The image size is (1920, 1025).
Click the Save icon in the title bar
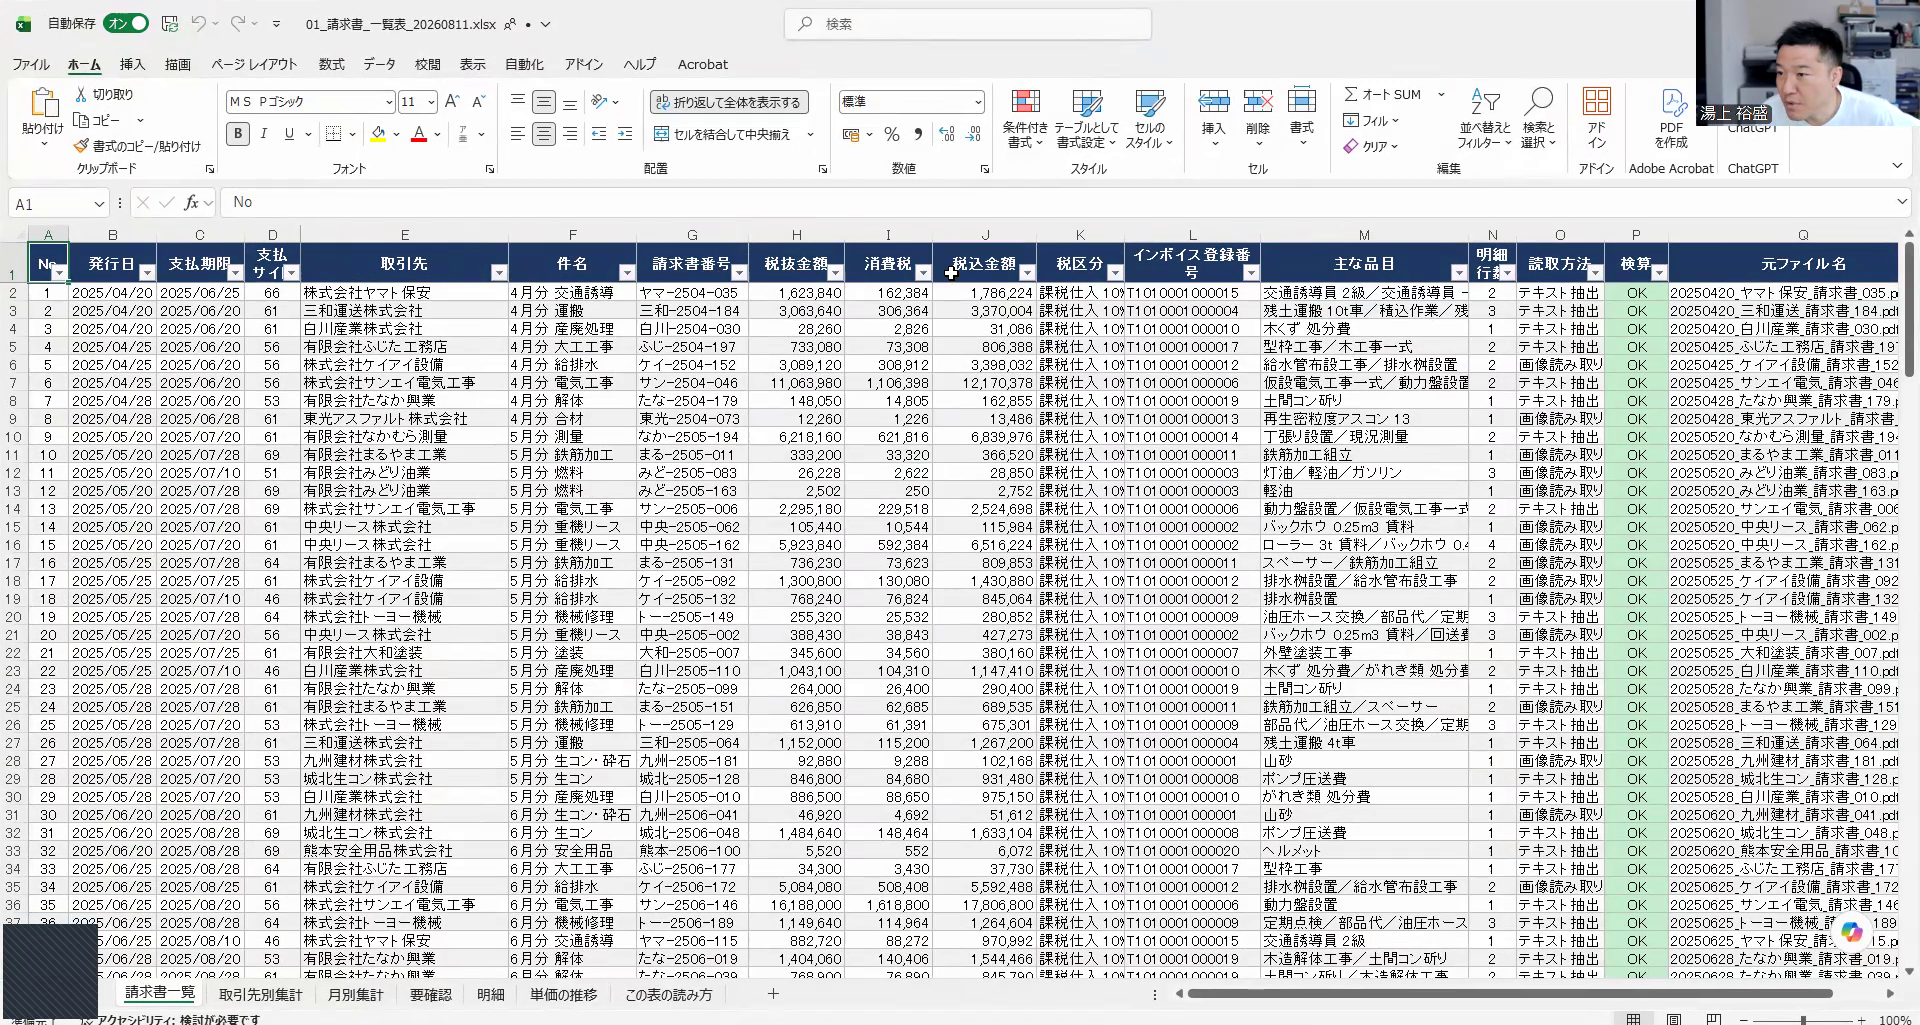pos(170,23)
